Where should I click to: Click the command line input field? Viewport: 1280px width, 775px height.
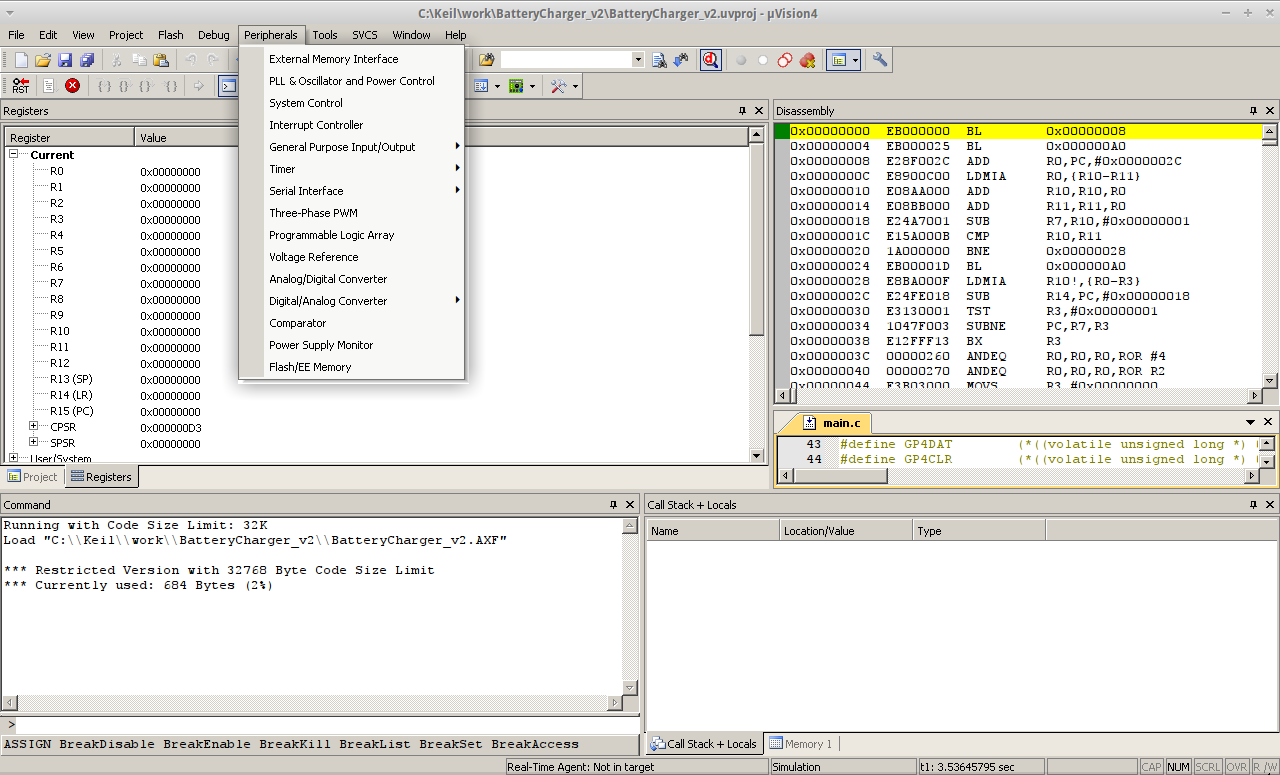click(x=326, y=726)
